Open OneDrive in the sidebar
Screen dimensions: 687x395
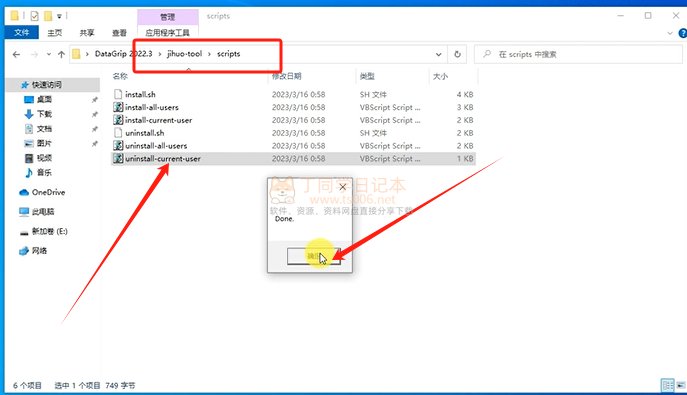(x=48, y=192)
